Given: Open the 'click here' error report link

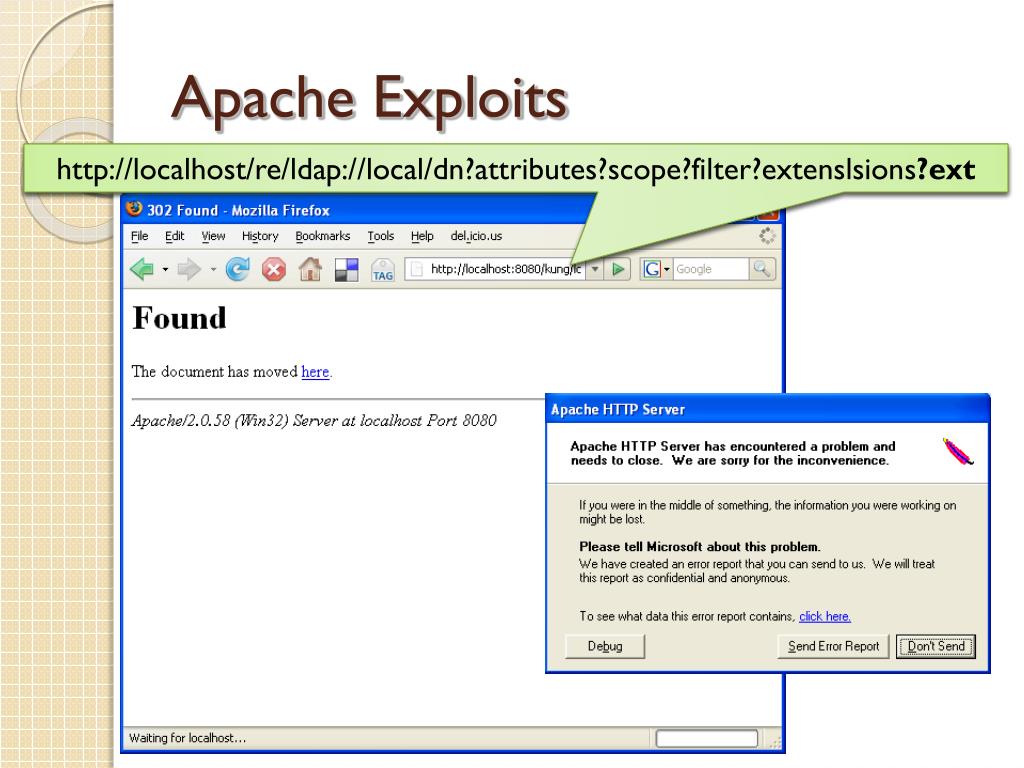Looking at the screenshot, I should tap(825, 616).
